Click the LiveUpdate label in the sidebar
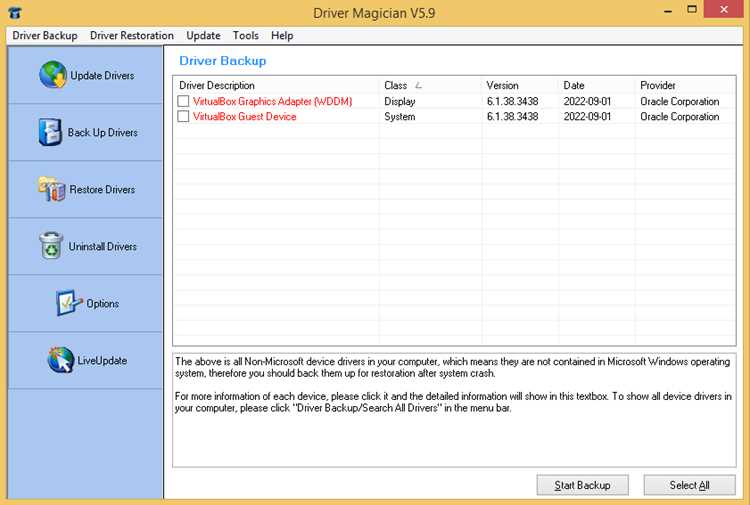 (x=102, y=361)
